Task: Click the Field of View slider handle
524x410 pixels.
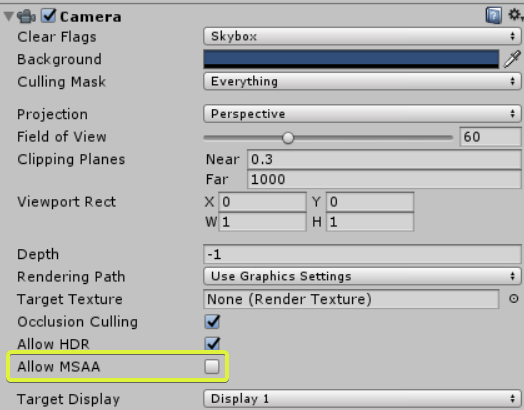Action: click(x=288, y=137)
